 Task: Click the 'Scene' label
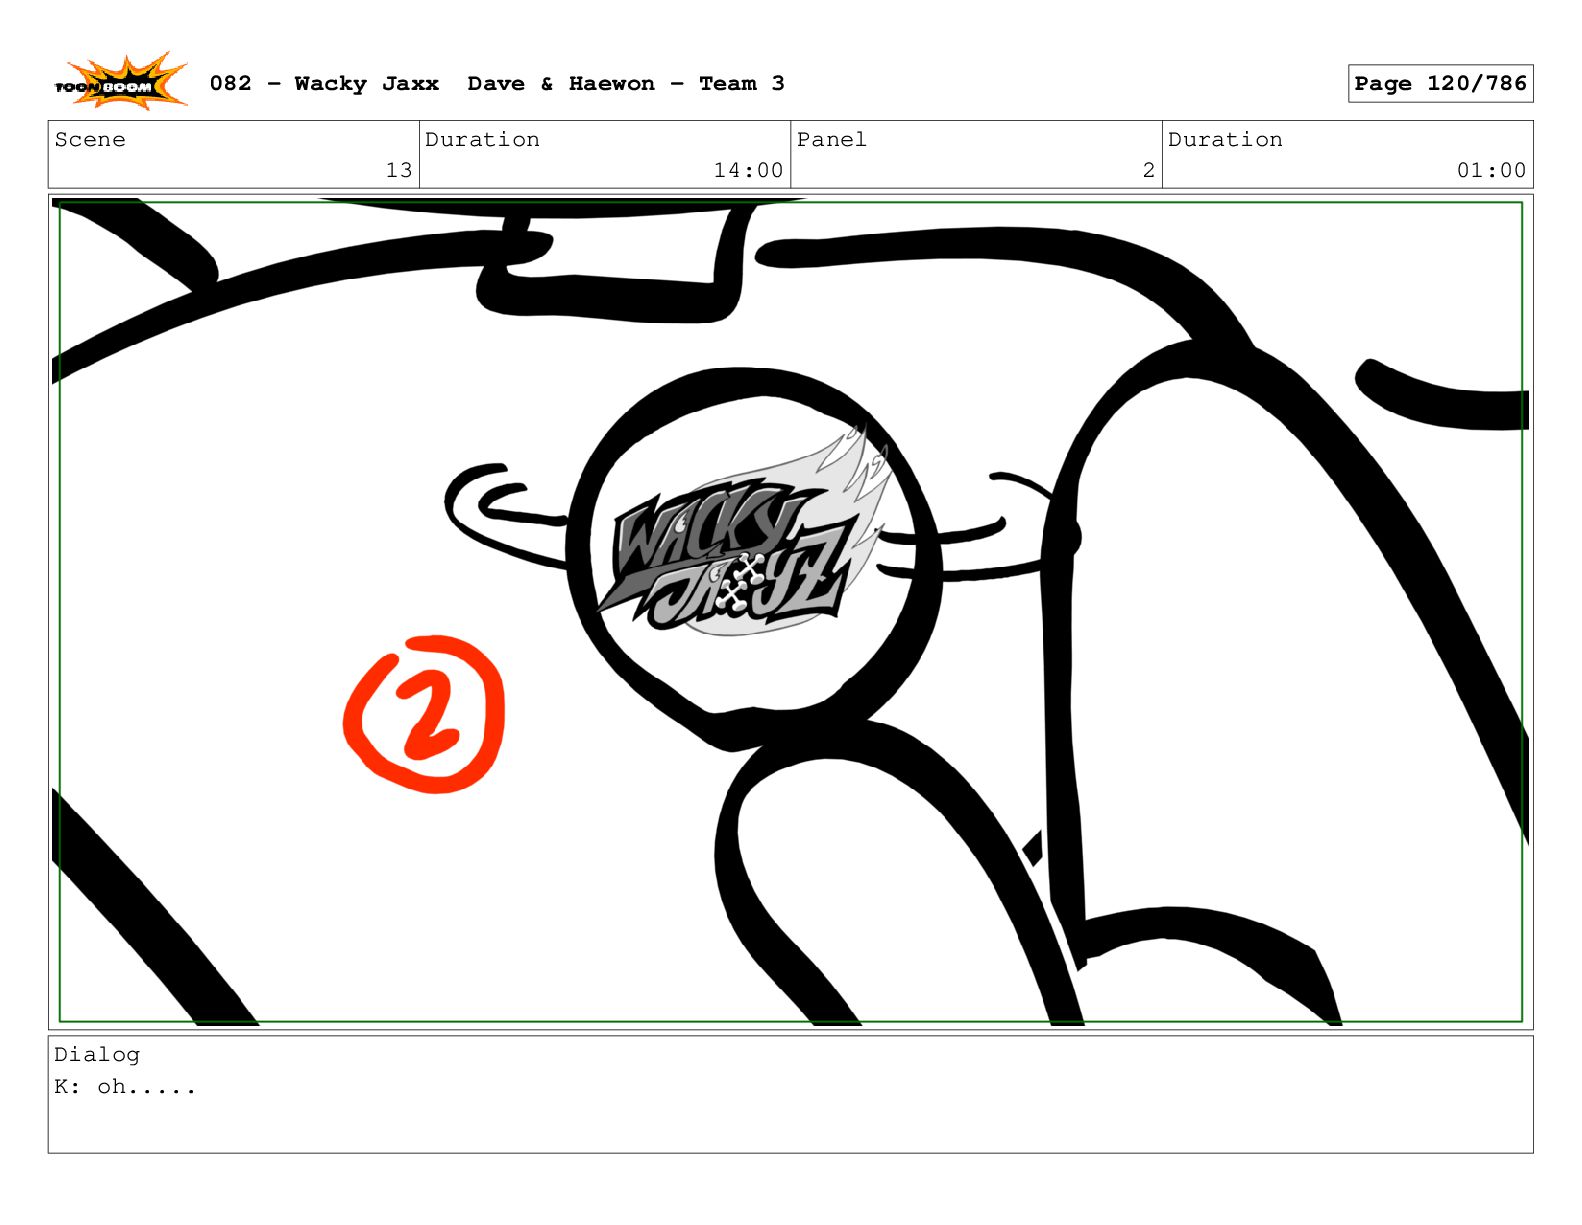(90, 140)
